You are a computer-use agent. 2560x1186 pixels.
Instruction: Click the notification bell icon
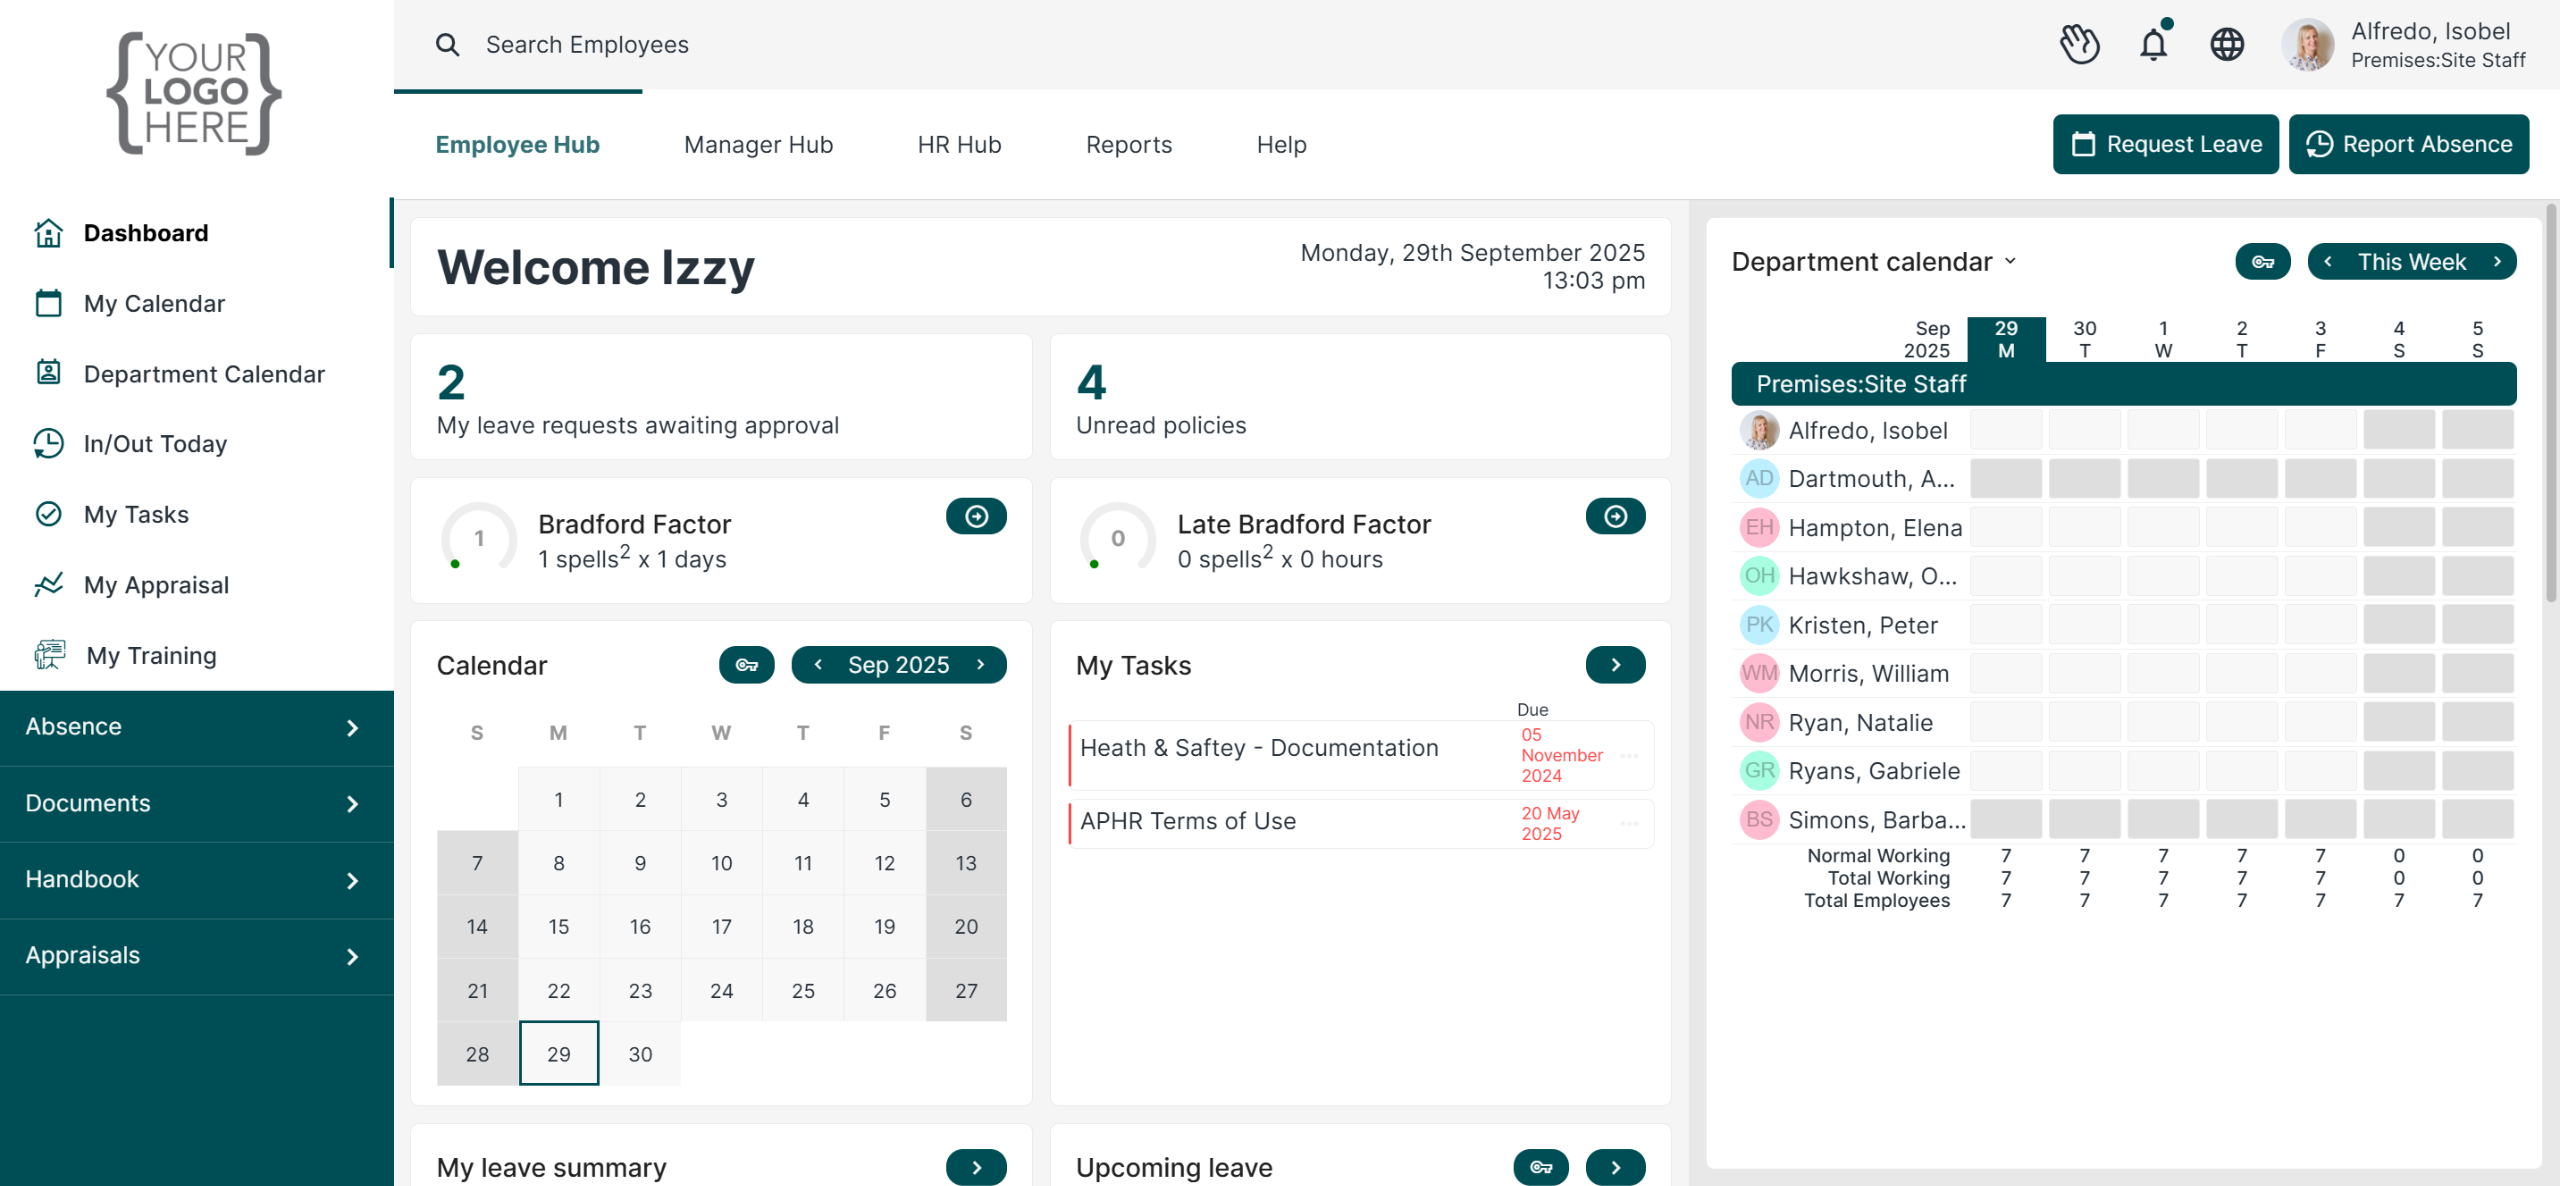2153,44
